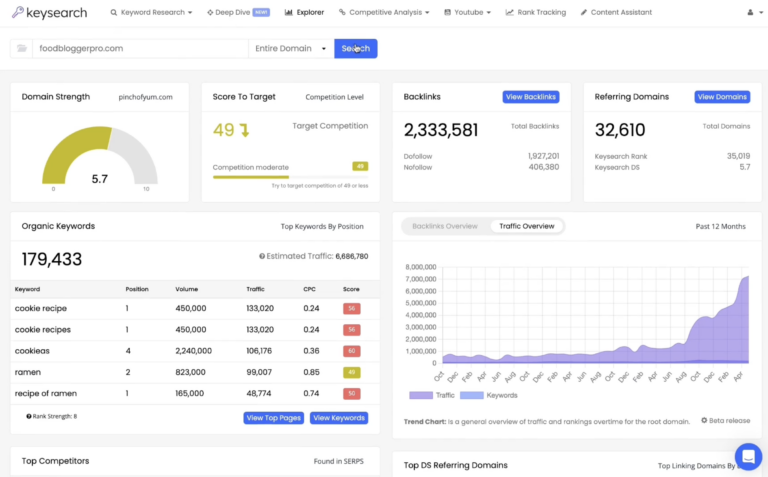Click the organic keywords count 179,433
Image resolution: width=768 pixels, height=477 pixels.
[x=51, y=259]
